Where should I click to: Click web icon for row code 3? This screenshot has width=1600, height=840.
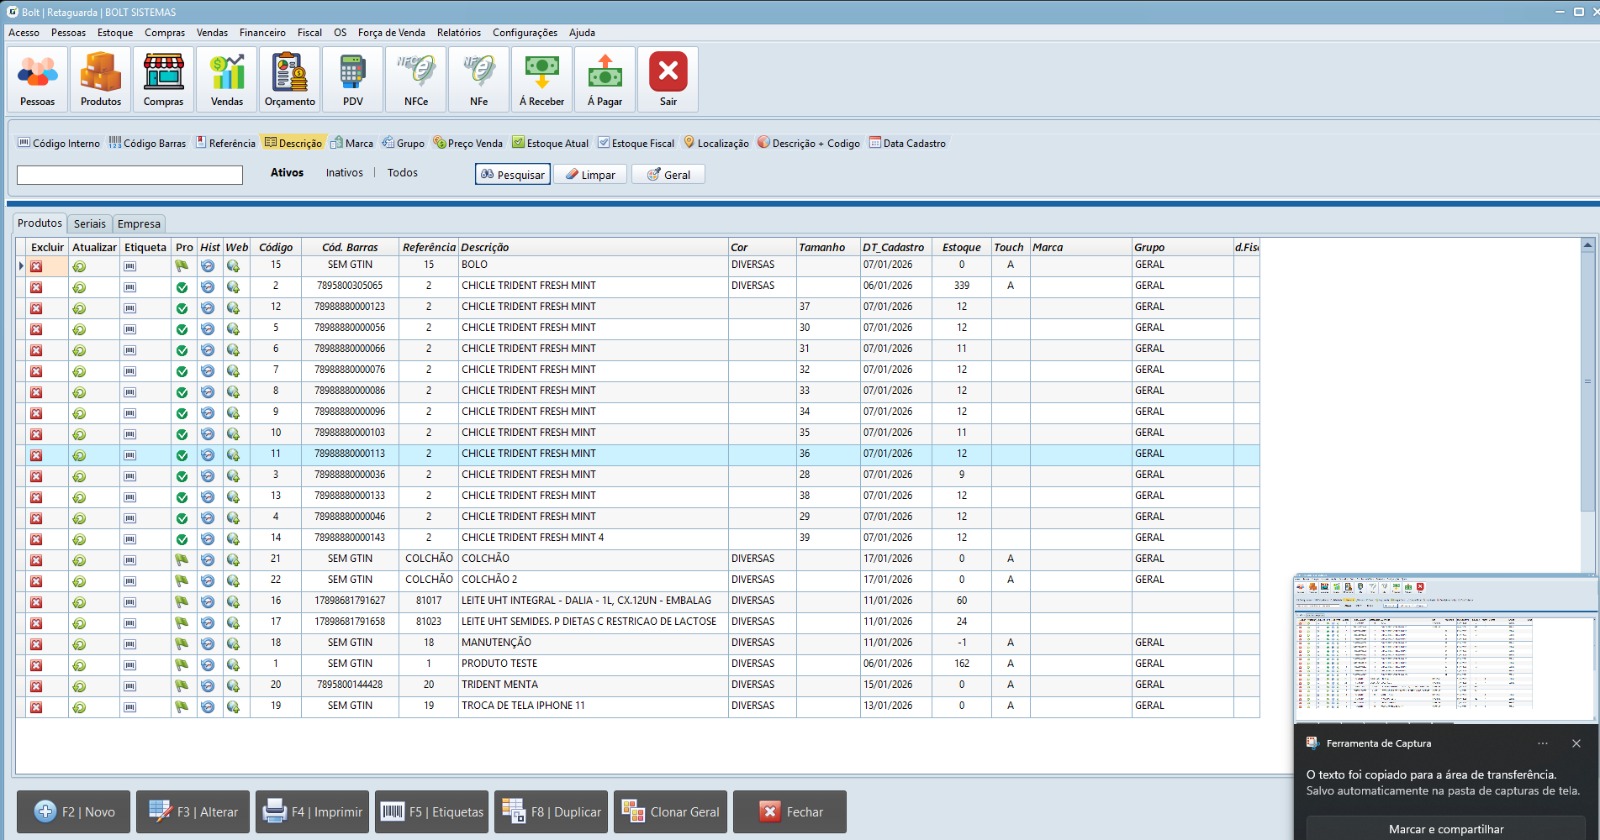coord(233,476)
